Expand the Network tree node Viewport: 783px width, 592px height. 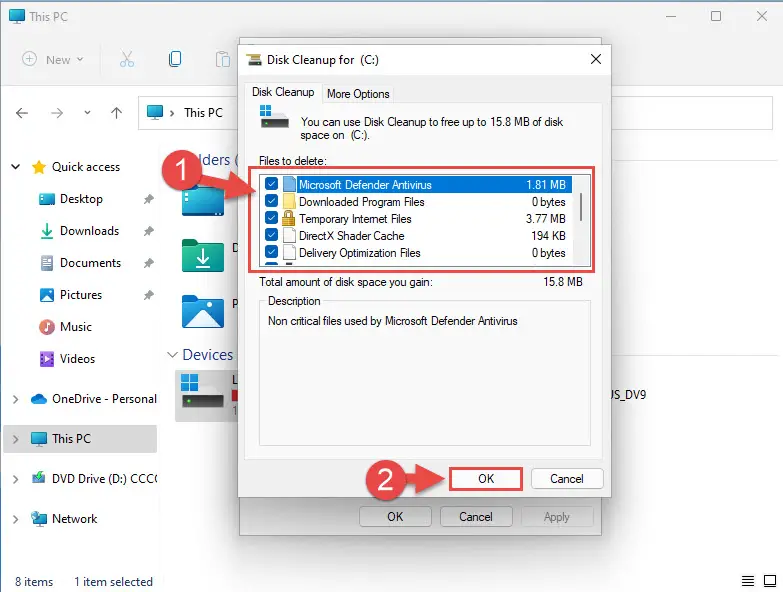pos(15,519)
